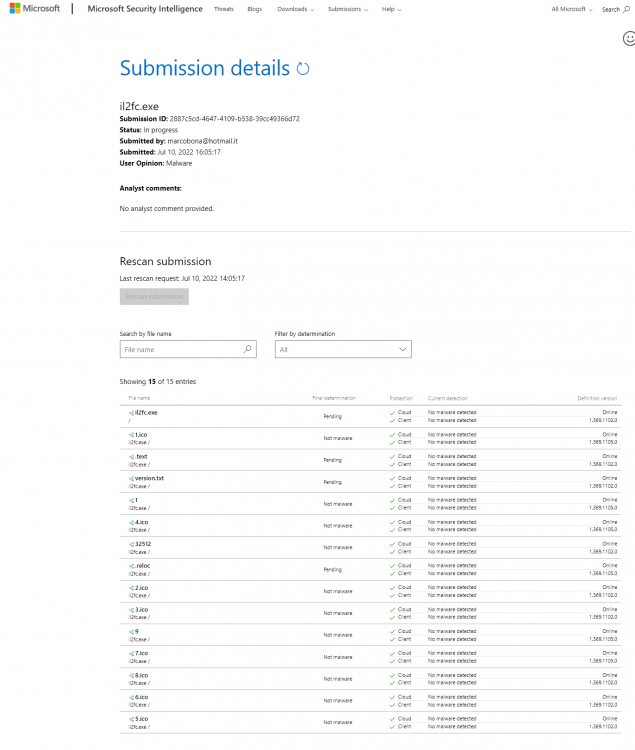Click the tree icon beside .reloc
635x750 pixels.
coord(131,566)
